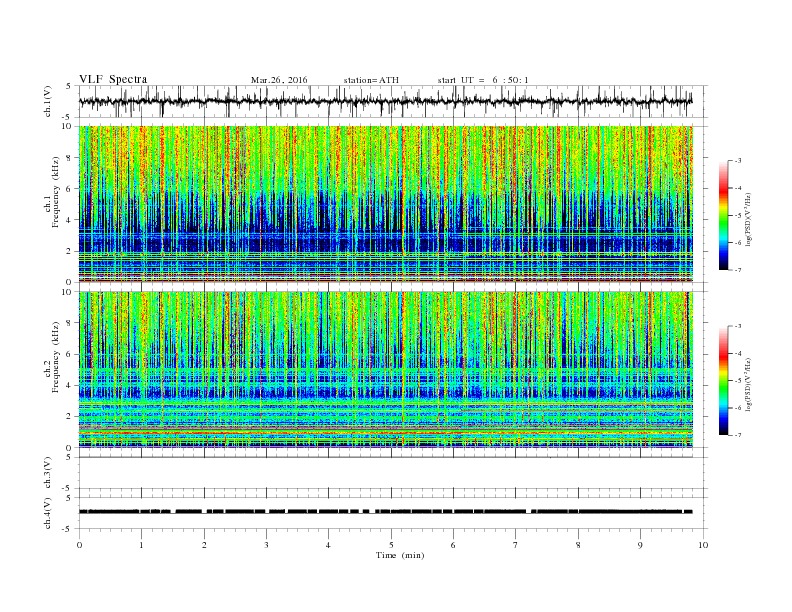Click time axis tick label "8"
The height and width of the screenshot is (612, 792).
pos(578,545)
